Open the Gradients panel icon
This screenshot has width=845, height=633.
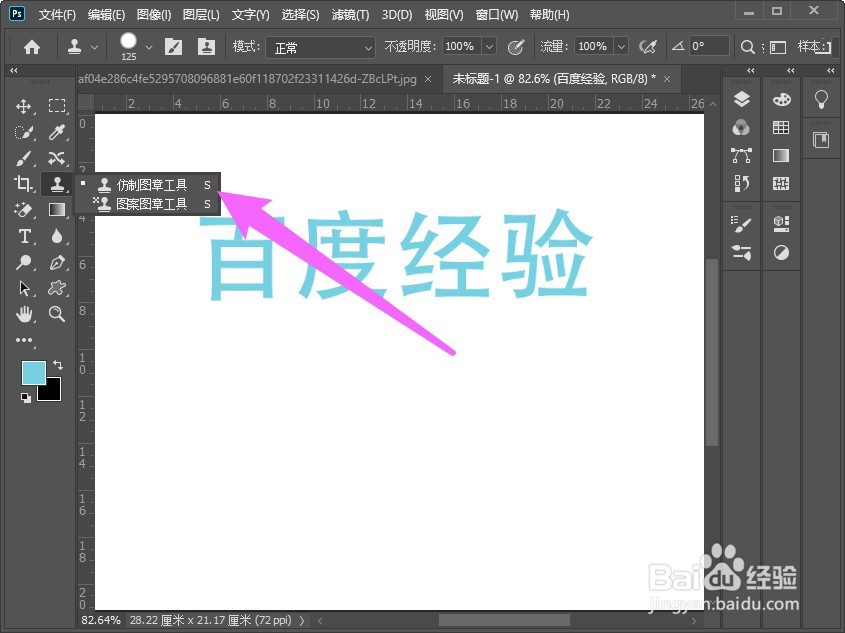click(781, 156)
